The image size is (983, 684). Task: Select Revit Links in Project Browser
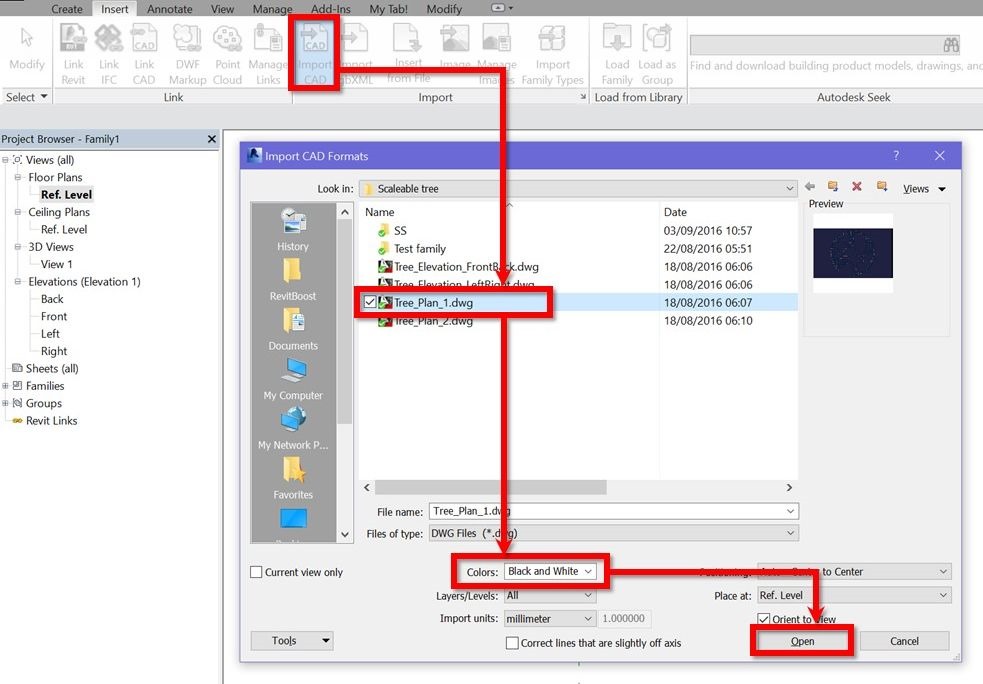(51, 421)
